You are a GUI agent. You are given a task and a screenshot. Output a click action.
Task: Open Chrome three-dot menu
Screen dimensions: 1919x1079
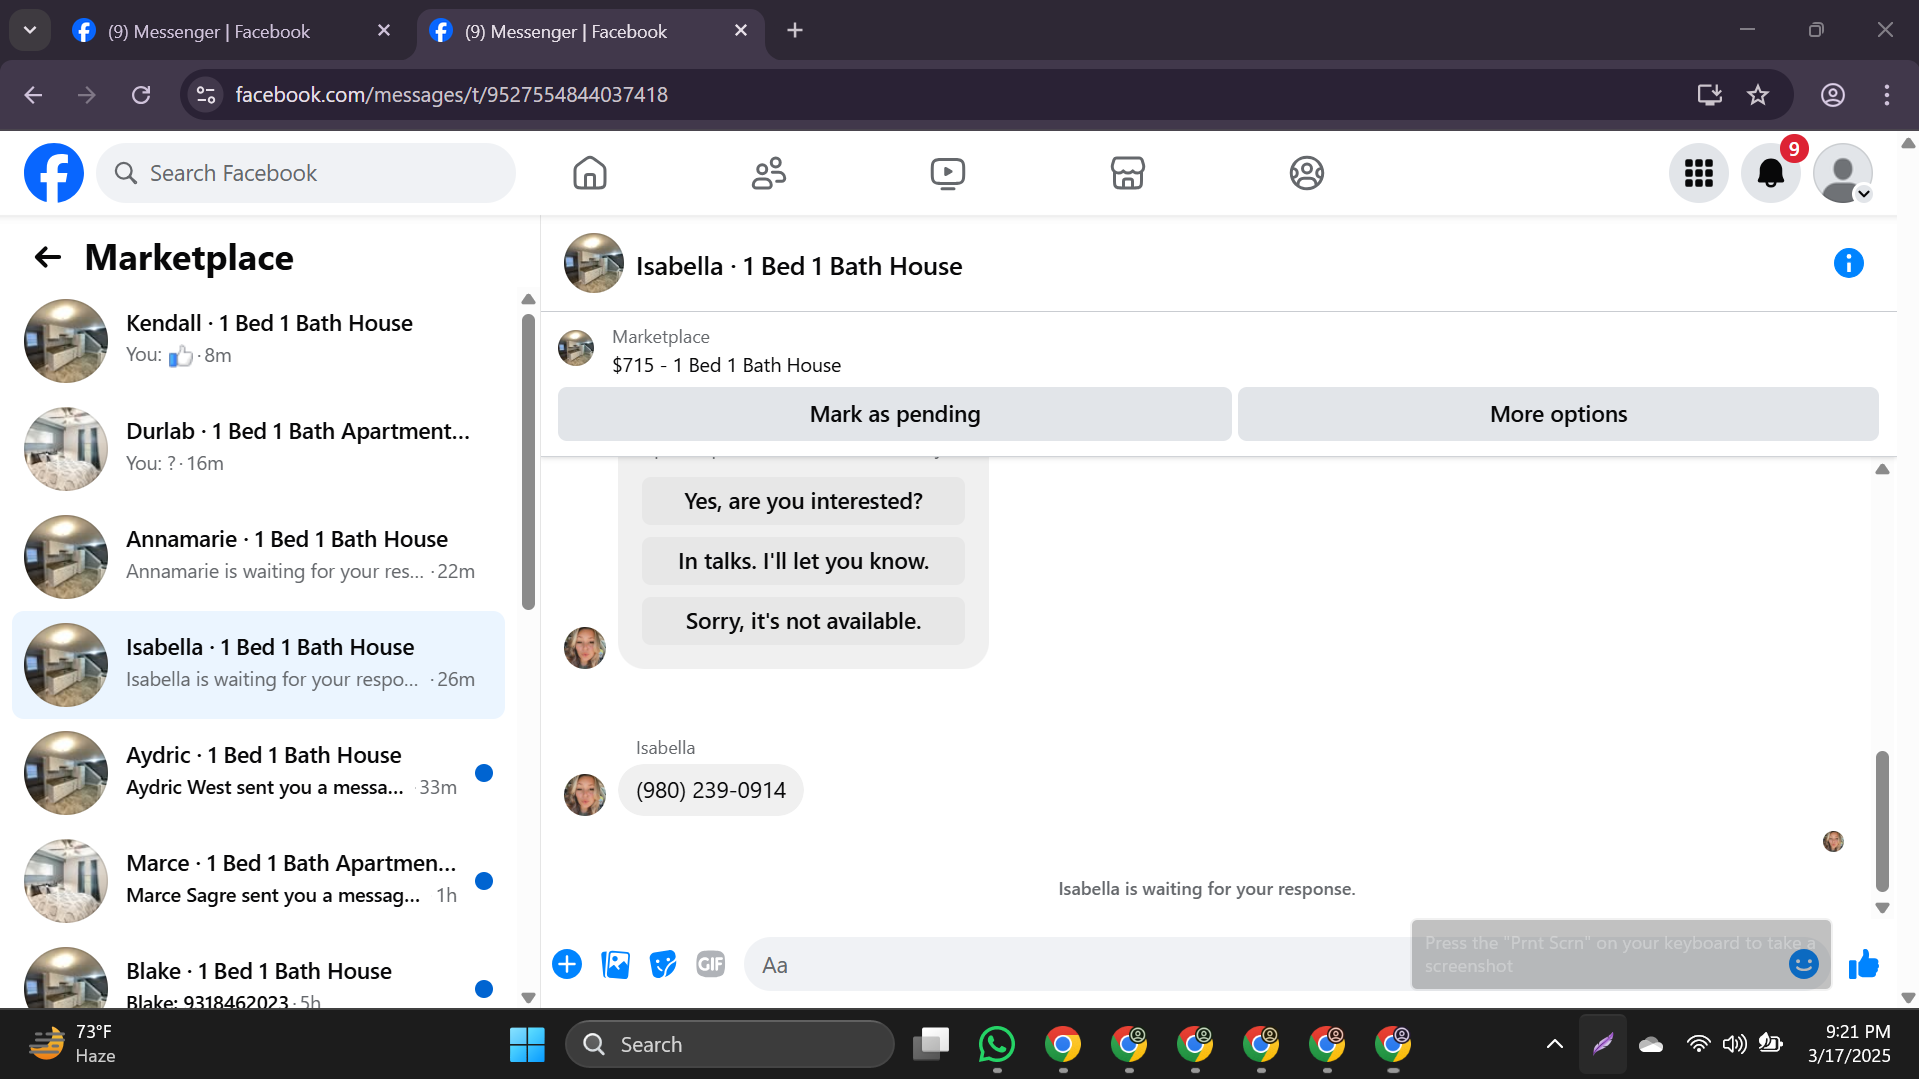pos(1887,95)
